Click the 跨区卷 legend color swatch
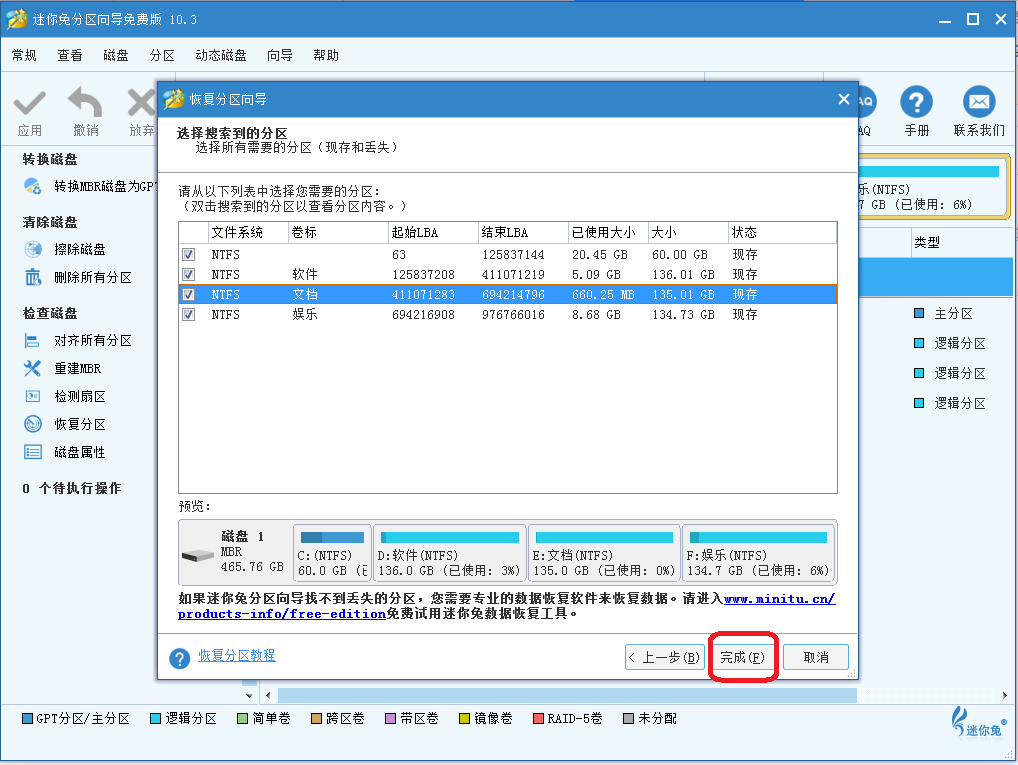 (317, 718)
